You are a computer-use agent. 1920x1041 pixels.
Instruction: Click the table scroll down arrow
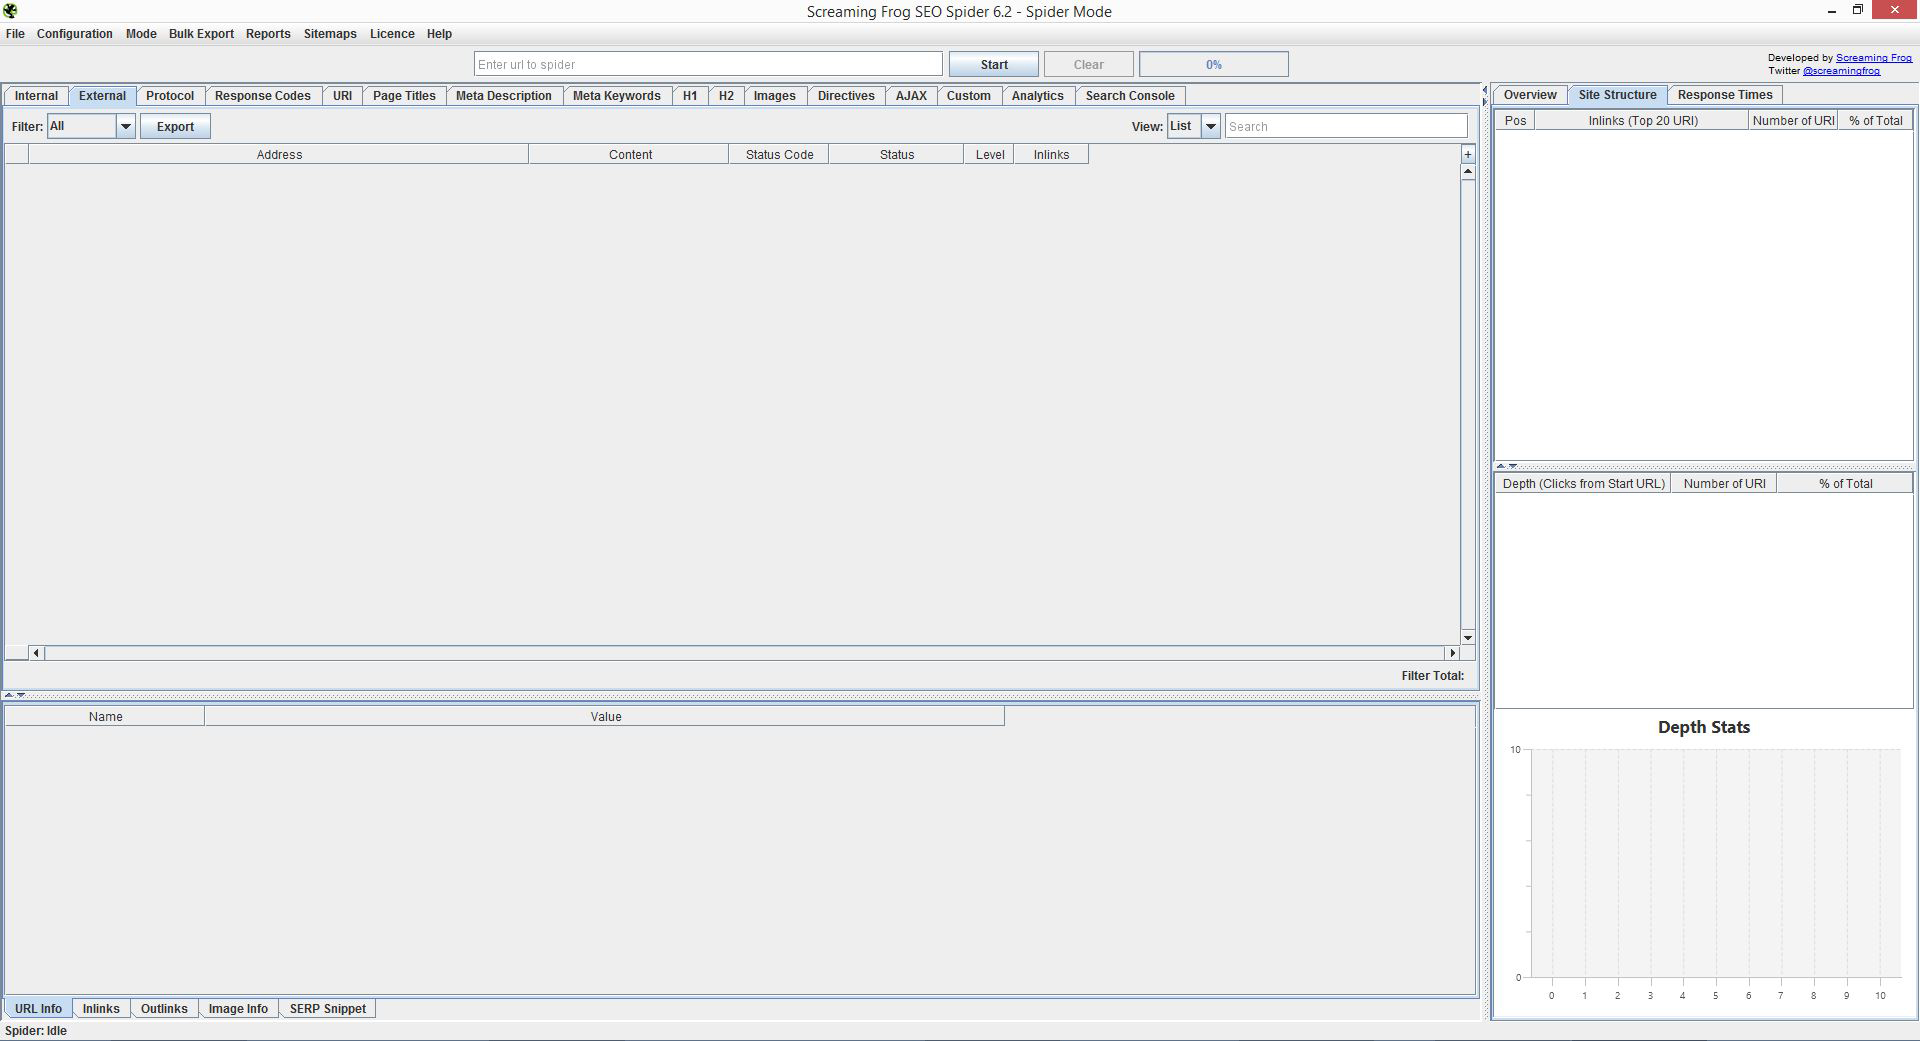pos(1467,637)
